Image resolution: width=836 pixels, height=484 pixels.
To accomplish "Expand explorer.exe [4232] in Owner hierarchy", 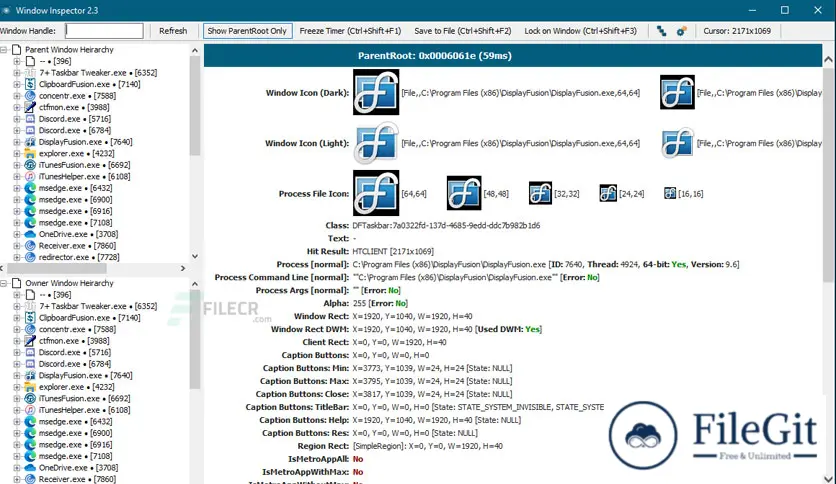I will 17,387.
